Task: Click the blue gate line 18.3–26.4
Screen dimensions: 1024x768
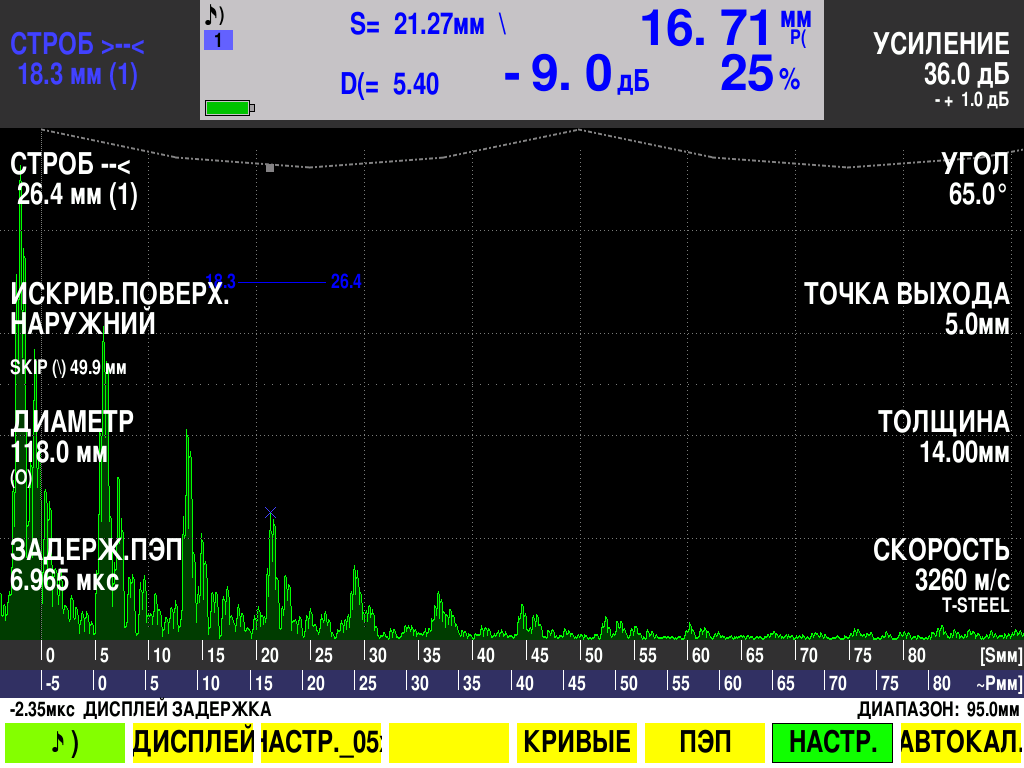Action: tap(283, 282)
